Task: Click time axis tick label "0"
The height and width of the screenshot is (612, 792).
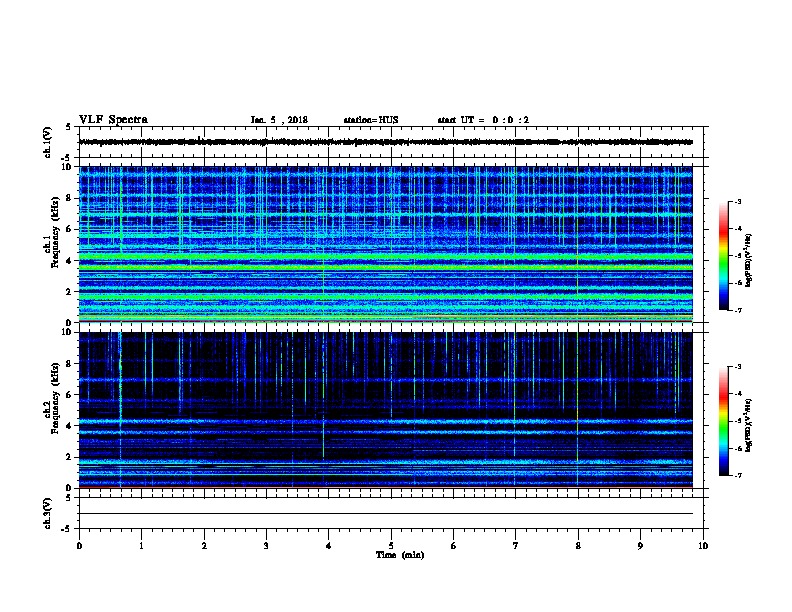Action: [79, 545]
